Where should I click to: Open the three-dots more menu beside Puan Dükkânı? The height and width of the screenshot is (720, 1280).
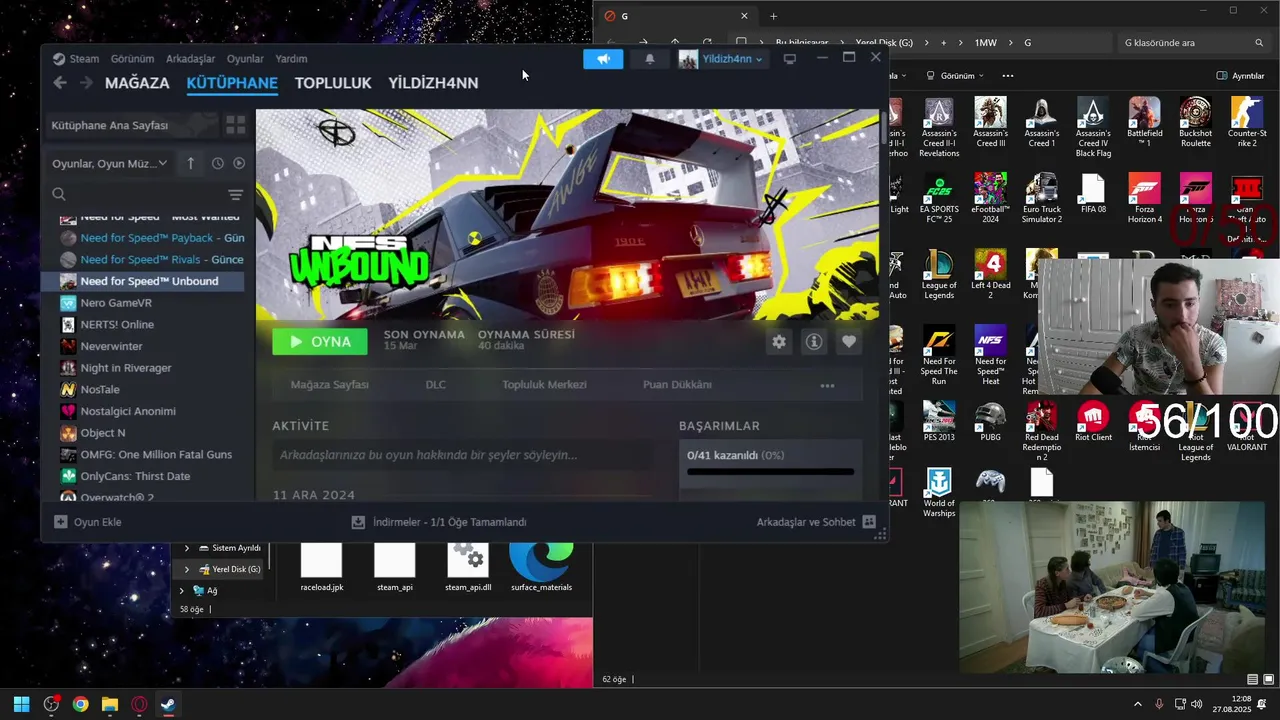point(827,385)
